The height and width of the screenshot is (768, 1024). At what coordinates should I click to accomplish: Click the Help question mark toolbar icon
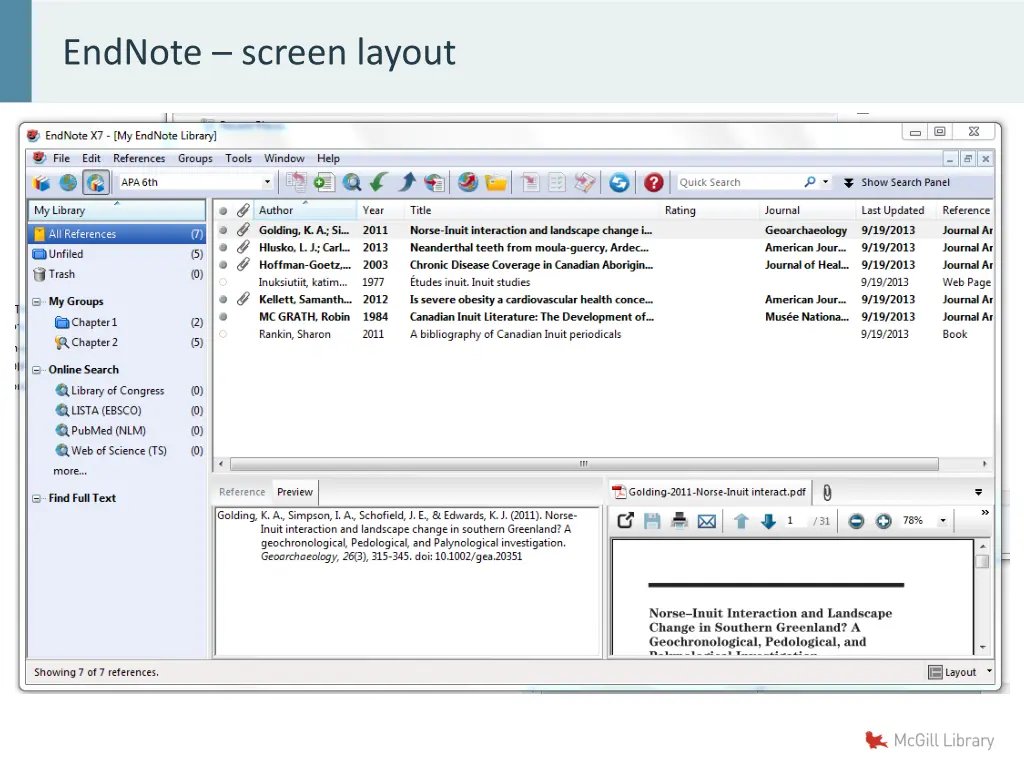(653, 183)
